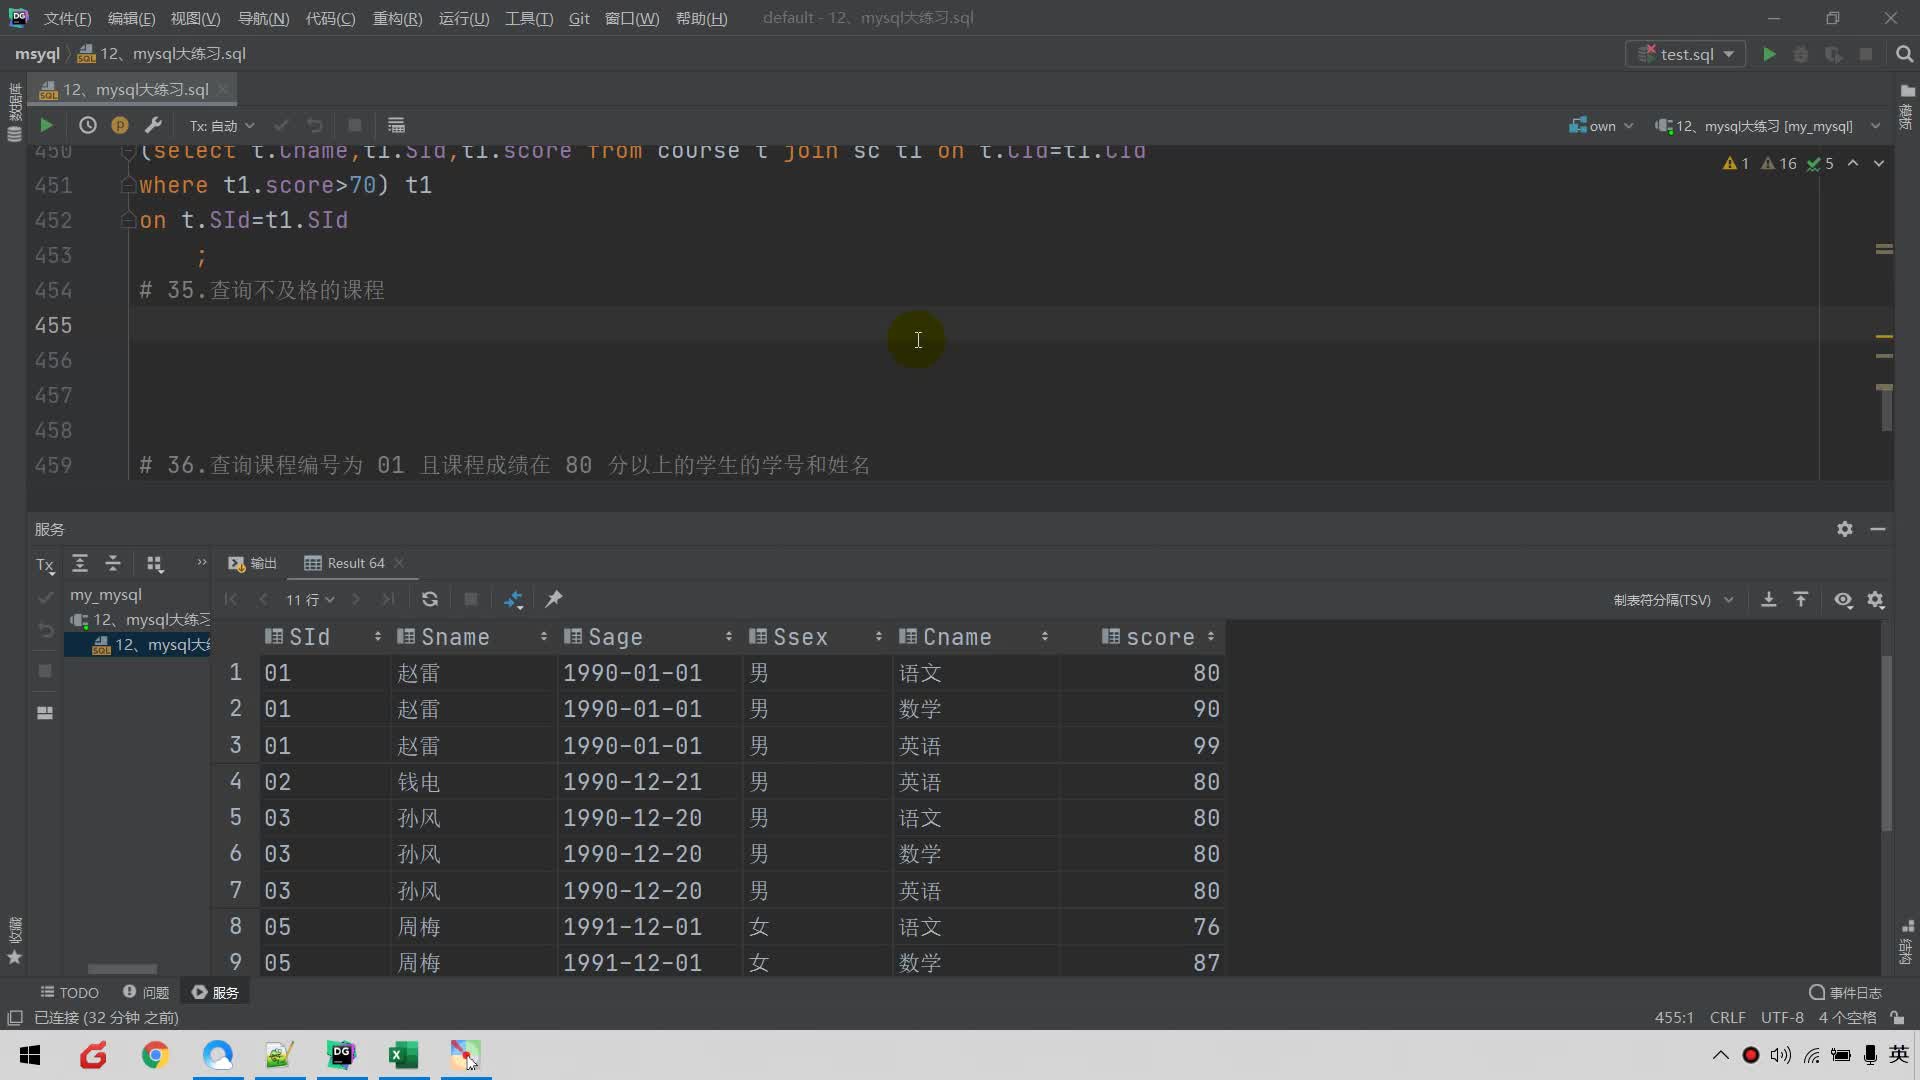Screen dimensions: 1920x1080
Task: Open Google Chrome from the taskbar
Action: (x=155, y=1055)
